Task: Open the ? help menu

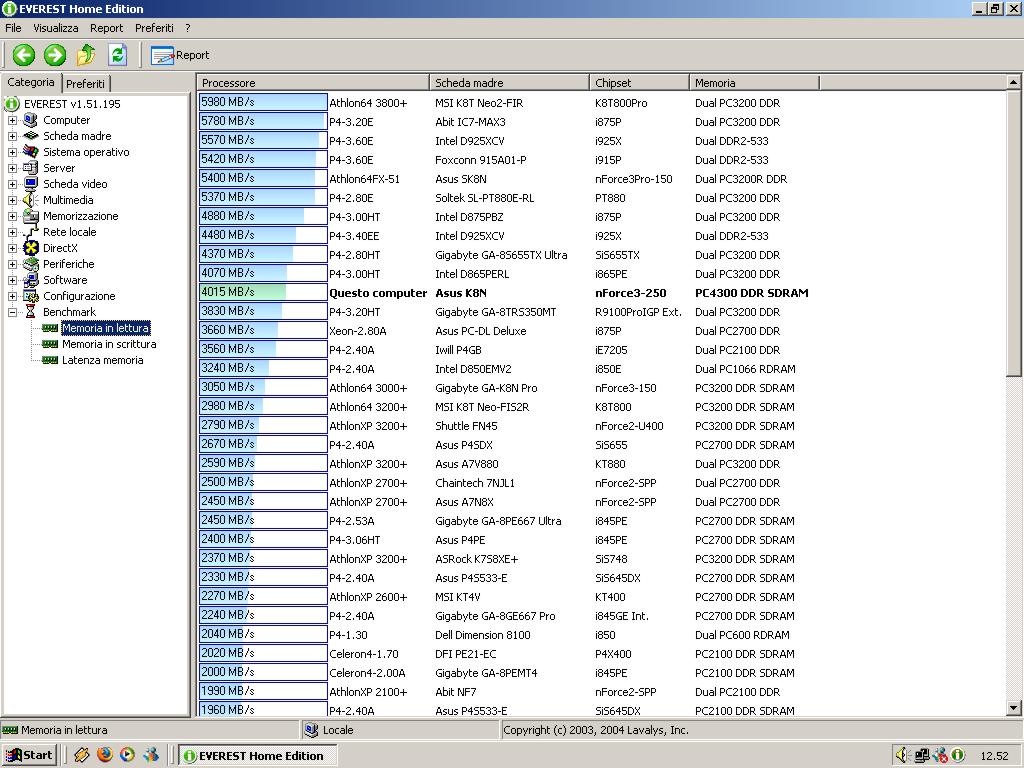Action: click(187, 28)
